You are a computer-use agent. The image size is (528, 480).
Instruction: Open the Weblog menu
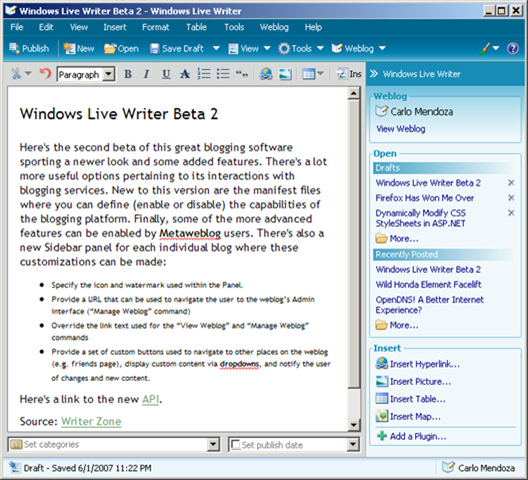click(274, 27)
